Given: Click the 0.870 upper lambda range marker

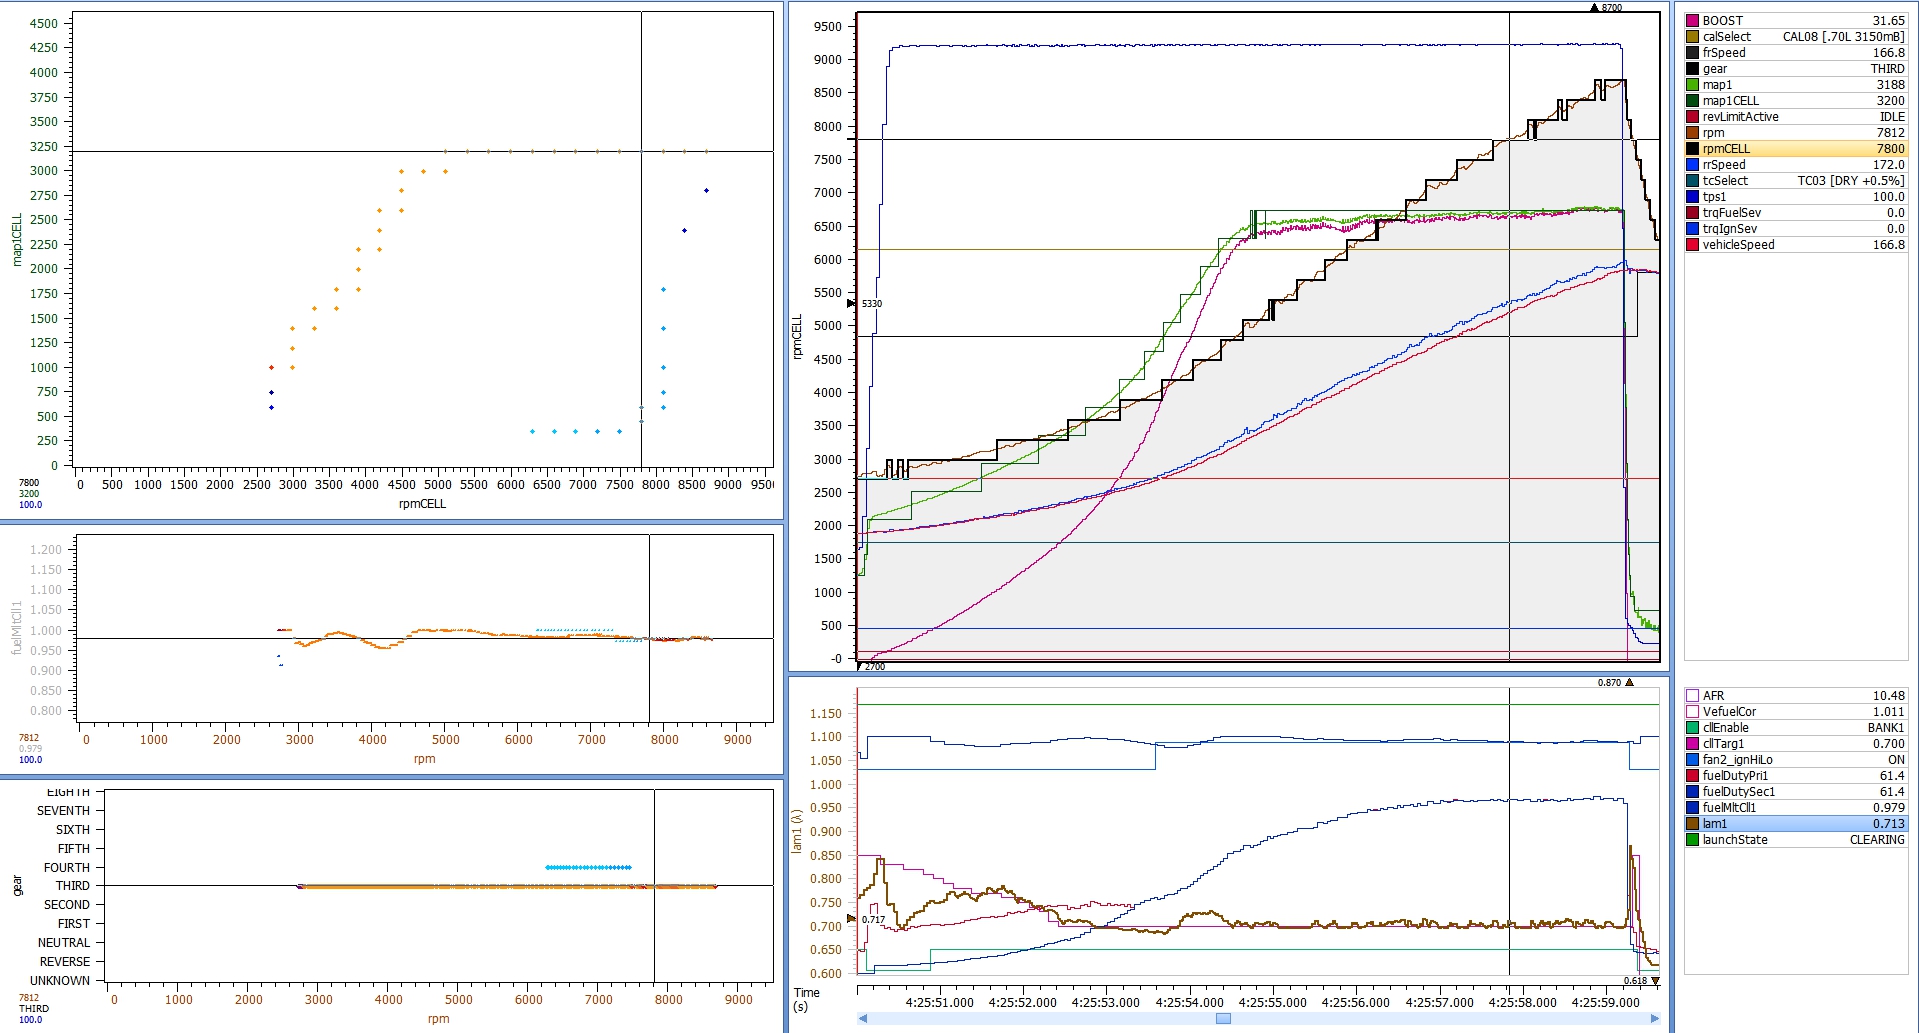Looking at the screenshot, I should [x=1629, y=682].
